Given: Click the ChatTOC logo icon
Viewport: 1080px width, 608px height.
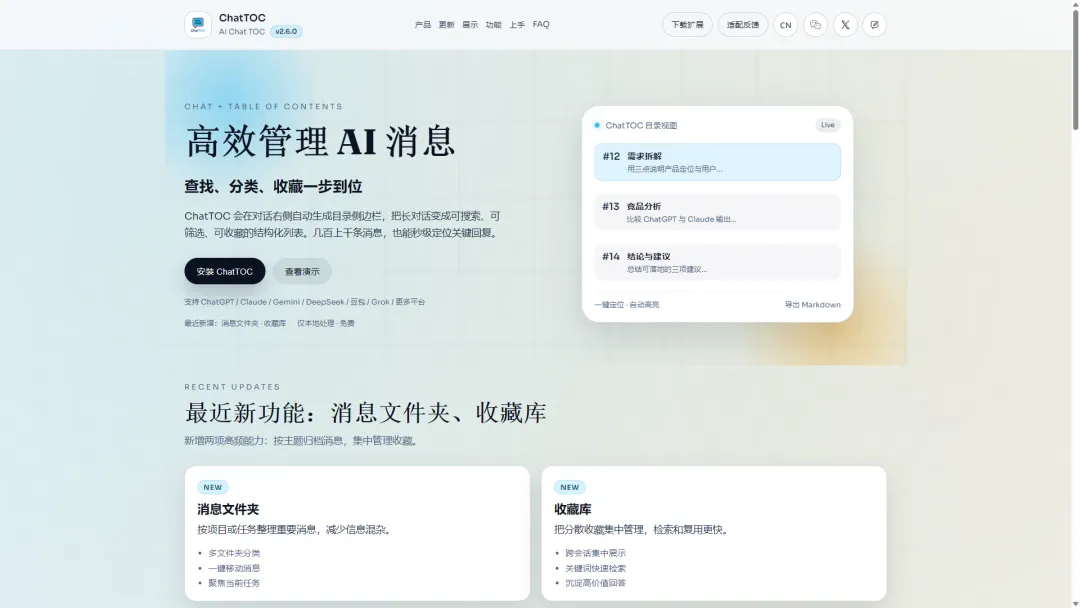Looking at the screenshot, I should (198, 25).
